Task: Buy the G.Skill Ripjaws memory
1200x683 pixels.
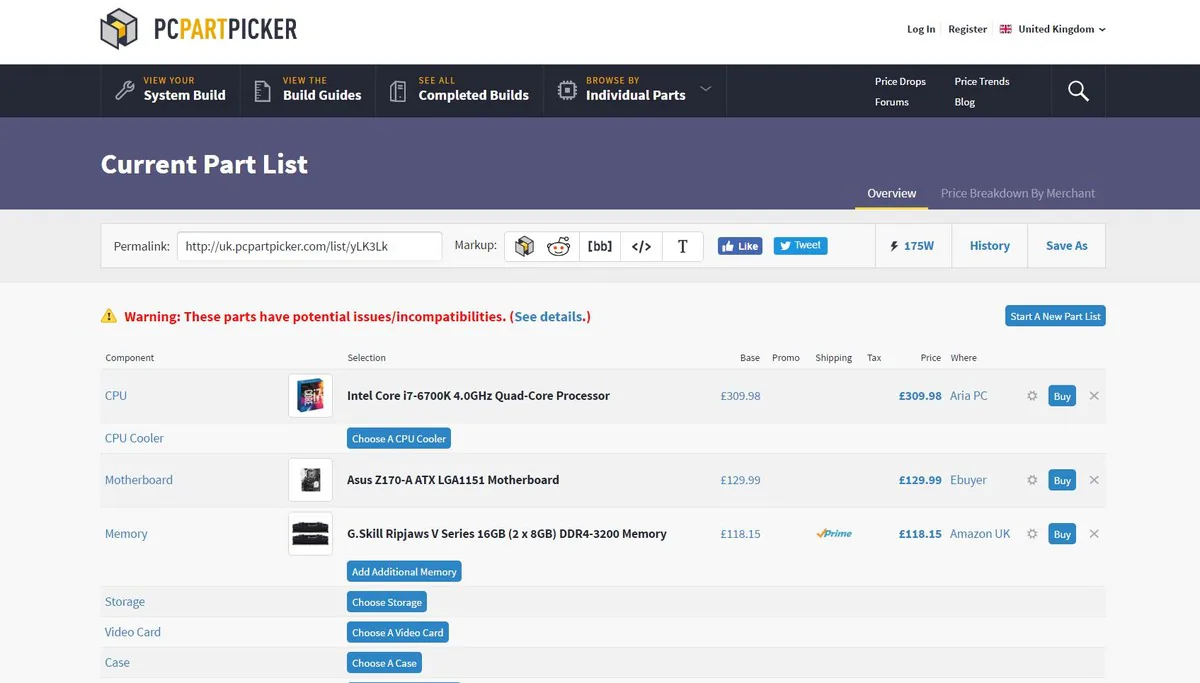Action: tap(1062, 534)
